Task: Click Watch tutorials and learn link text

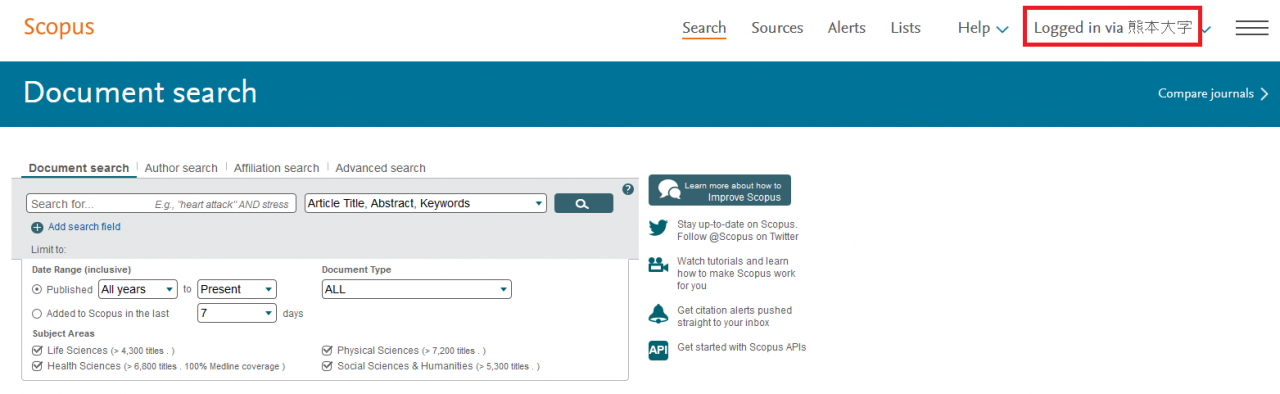Action: (x=736, y=273)
